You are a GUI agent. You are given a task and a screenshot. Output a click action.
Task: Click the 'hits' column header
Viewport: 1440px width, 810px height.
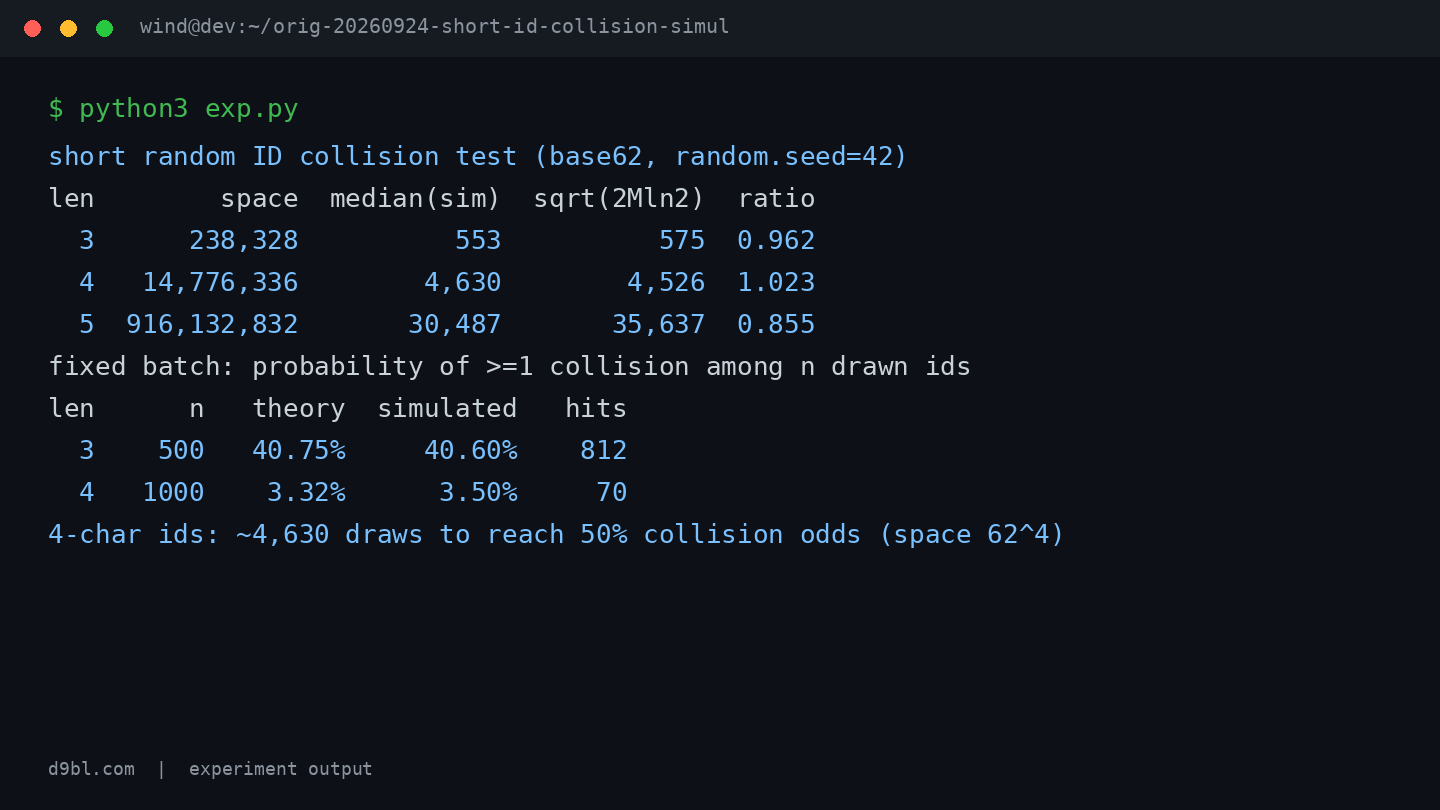tap(596, 409)
